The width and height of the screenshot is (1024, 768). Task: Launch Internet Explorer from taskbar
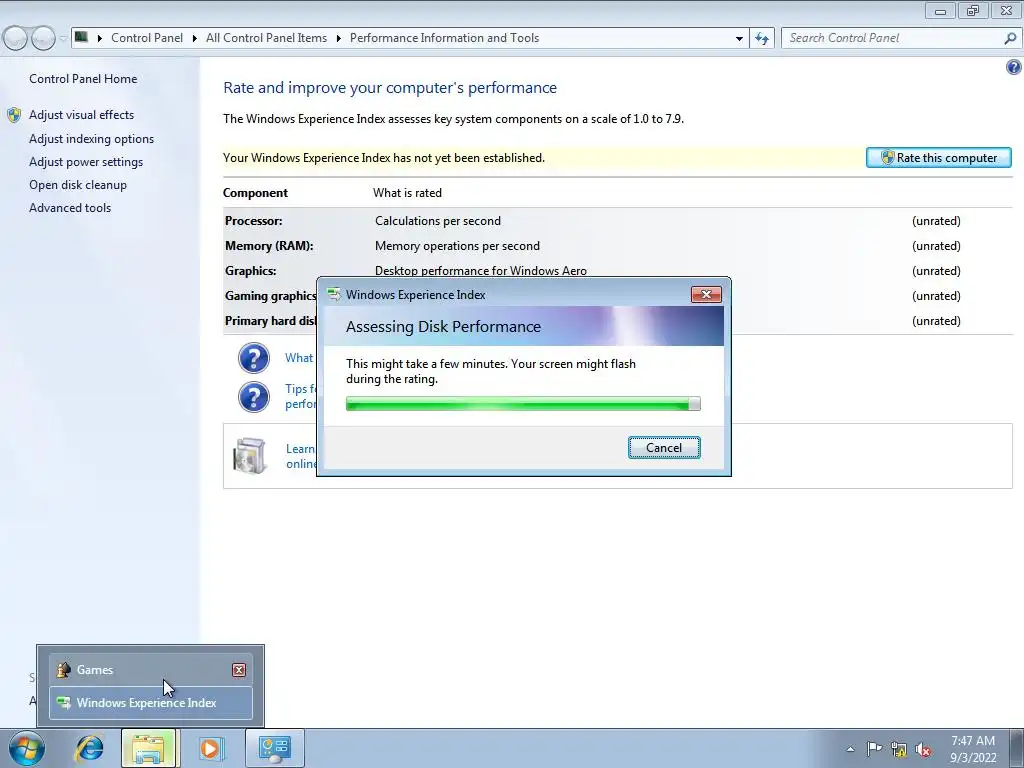(89, 748)
